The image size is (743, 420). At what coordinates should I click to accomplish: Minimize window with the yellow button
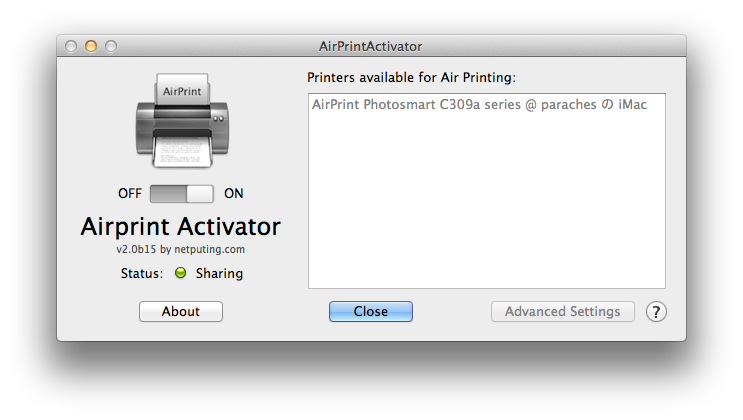coord(91,46)
